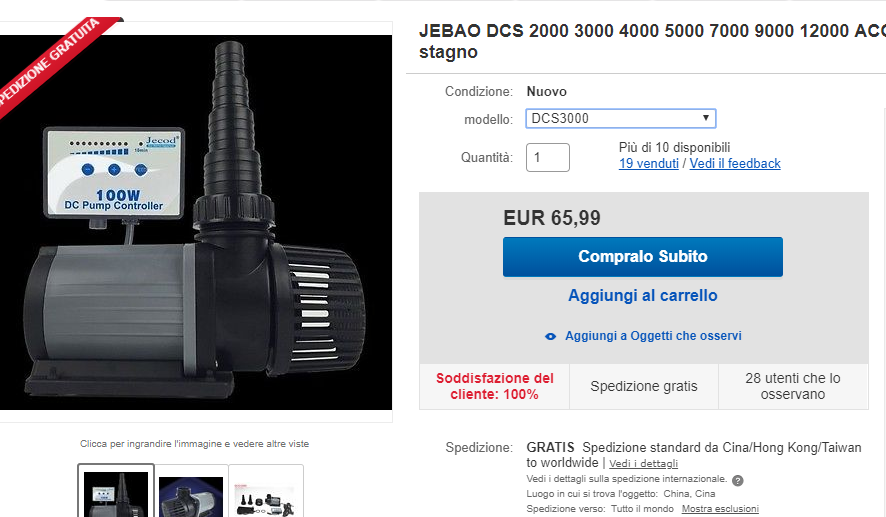Click the eye icon beside Aggiungi a Oggetti

550,336
